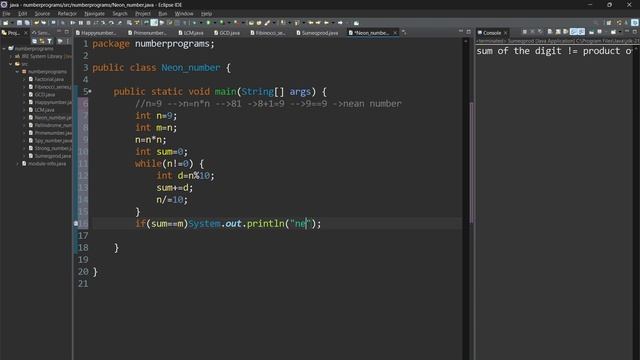Image resolution: width=640 pixels, height=360 pixels.
Task: Expand the module-info.java node
Action: click(18, 164)
